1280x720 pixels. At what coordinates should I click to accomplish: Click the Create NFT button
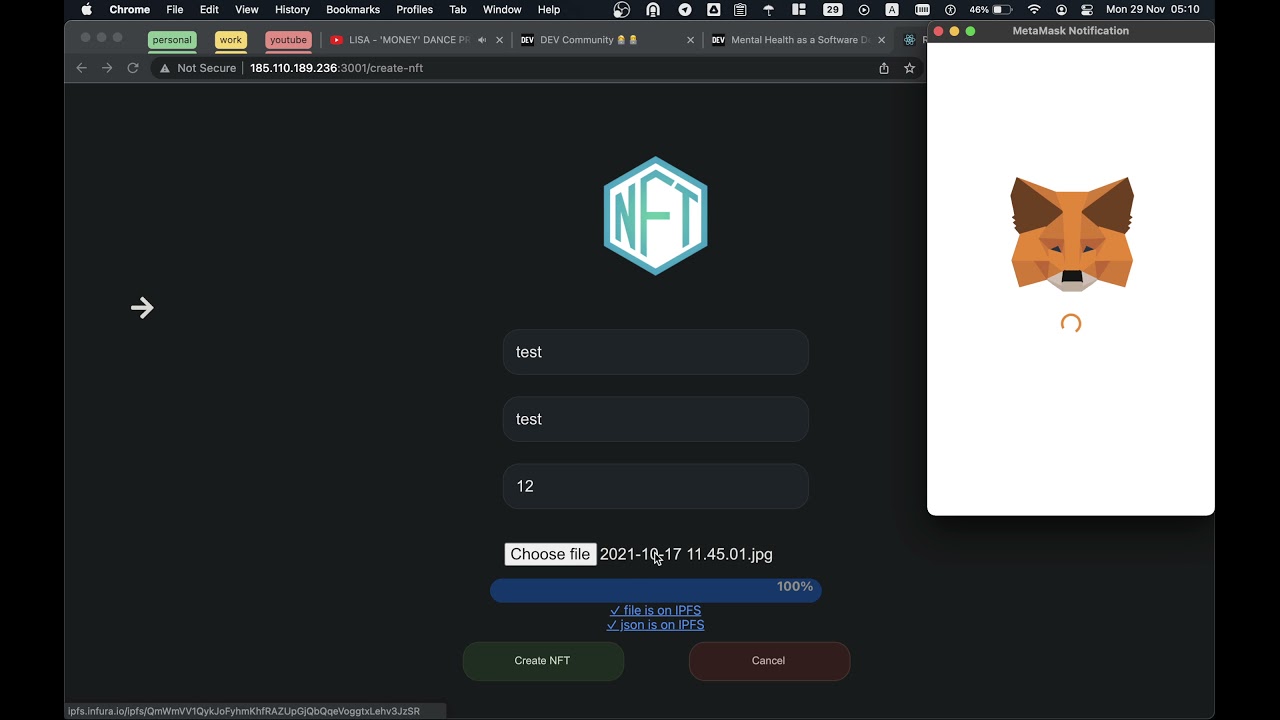[543, 661]
